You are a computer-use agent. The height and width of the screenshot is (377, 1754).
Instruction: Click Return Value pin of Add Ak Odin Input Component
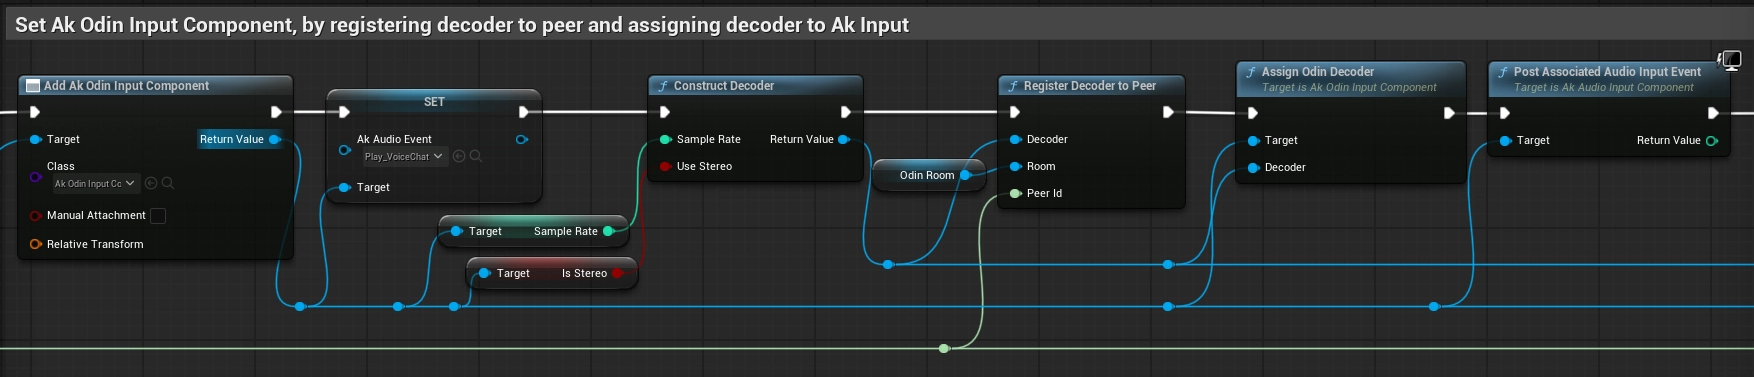pyautogui.click(x=275, y=139)
